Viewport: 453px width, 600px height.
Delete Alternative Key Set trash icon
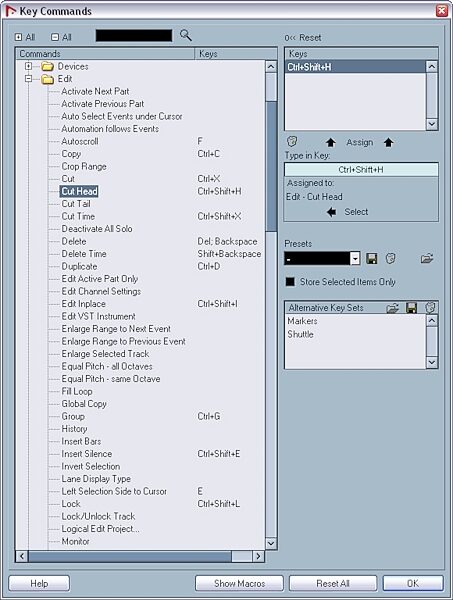point(430,308)
